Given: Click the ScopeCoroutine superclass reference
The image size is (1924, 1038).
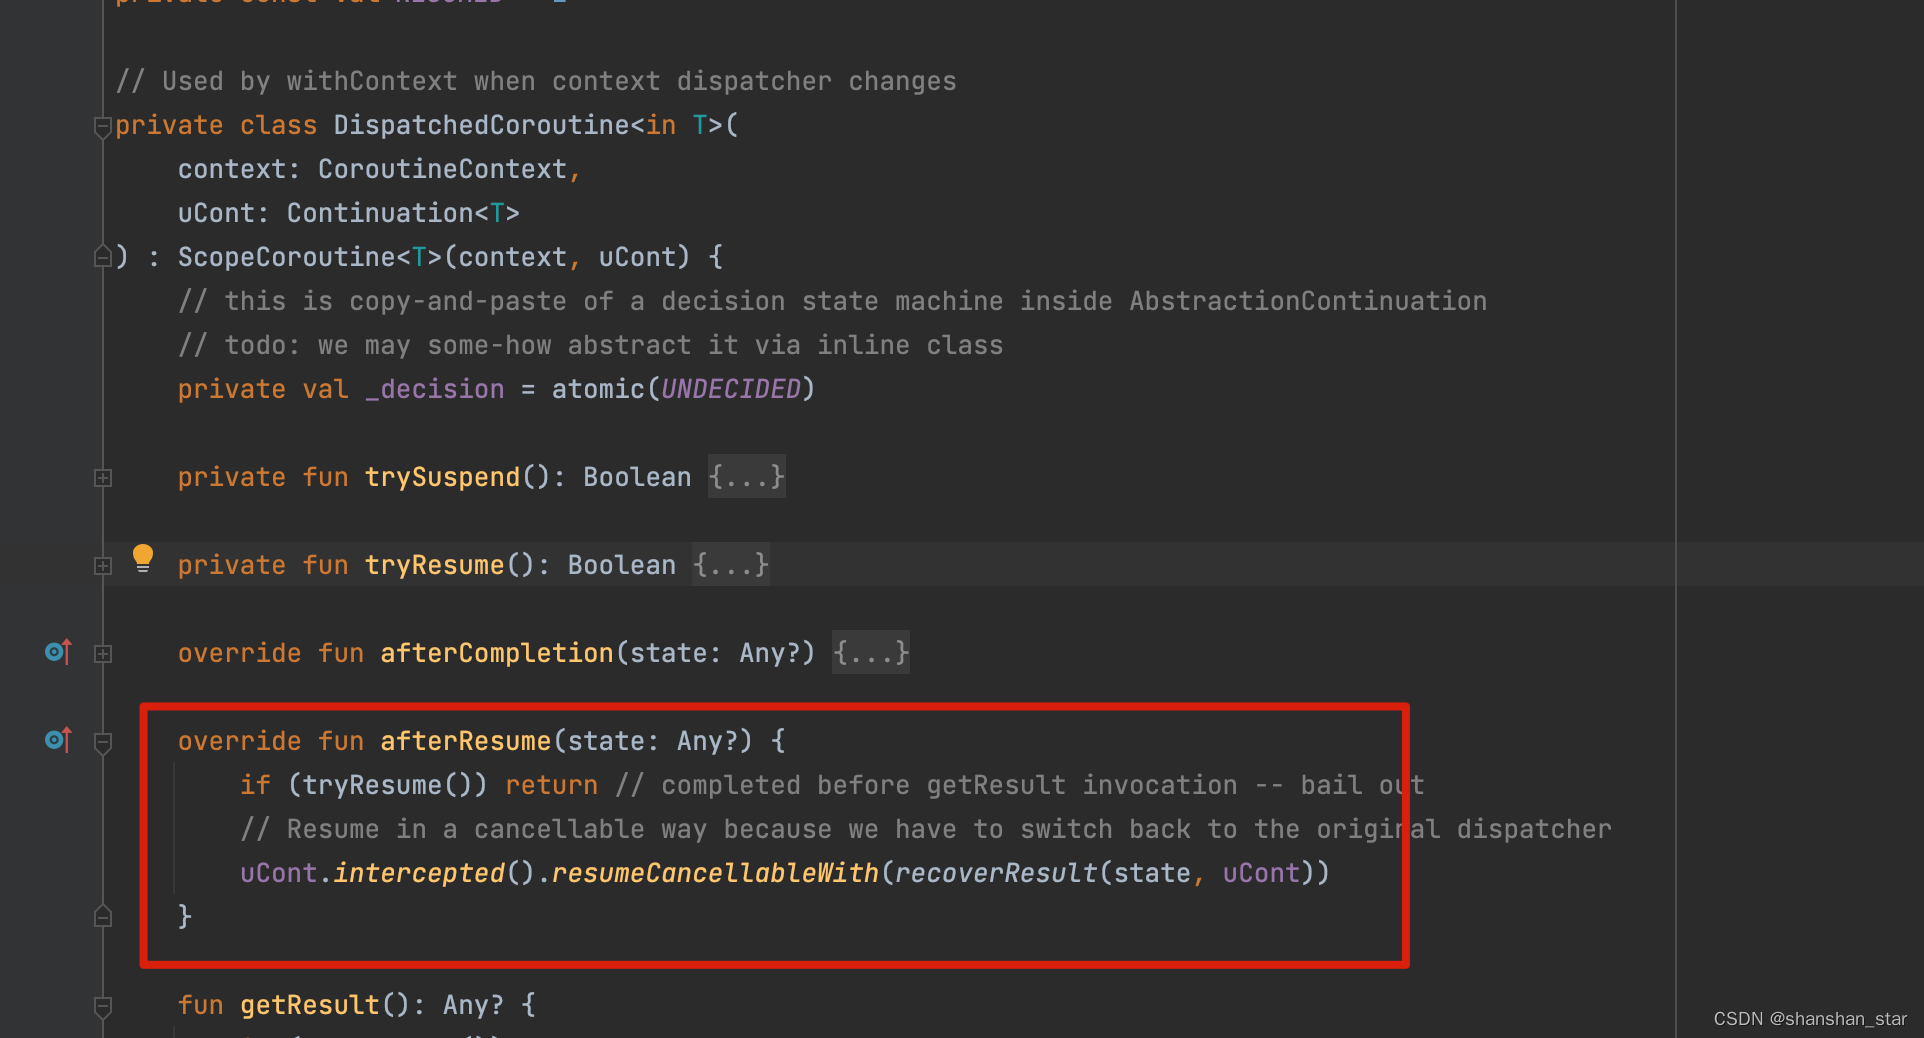Looking at the screenshot, I should pos(287,257).
